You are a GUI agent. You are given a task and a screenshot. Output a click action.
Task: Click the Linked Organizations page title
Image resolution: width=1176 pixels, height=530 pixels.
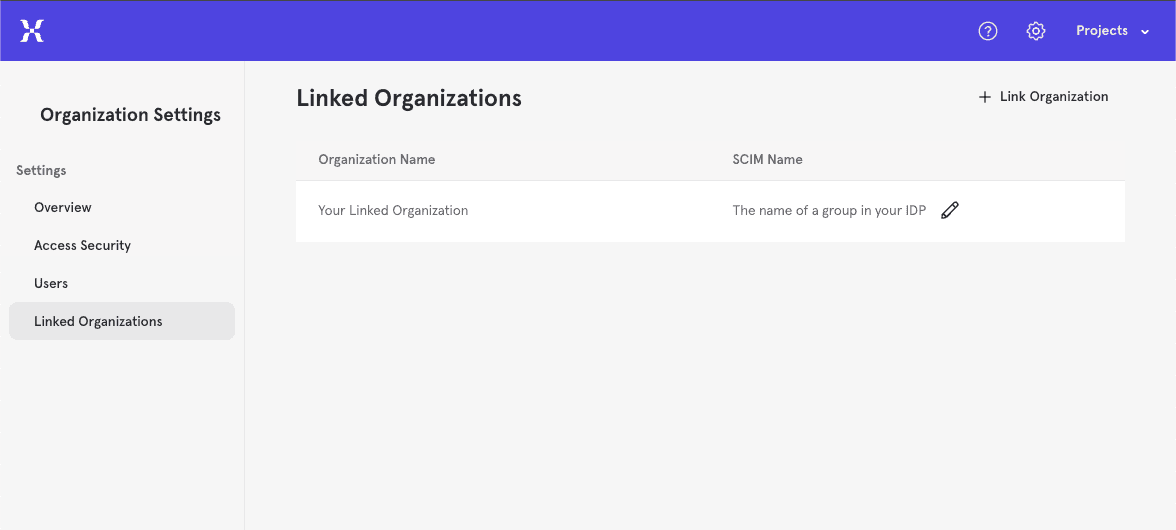pyautogui.click(x=409, y=98)
